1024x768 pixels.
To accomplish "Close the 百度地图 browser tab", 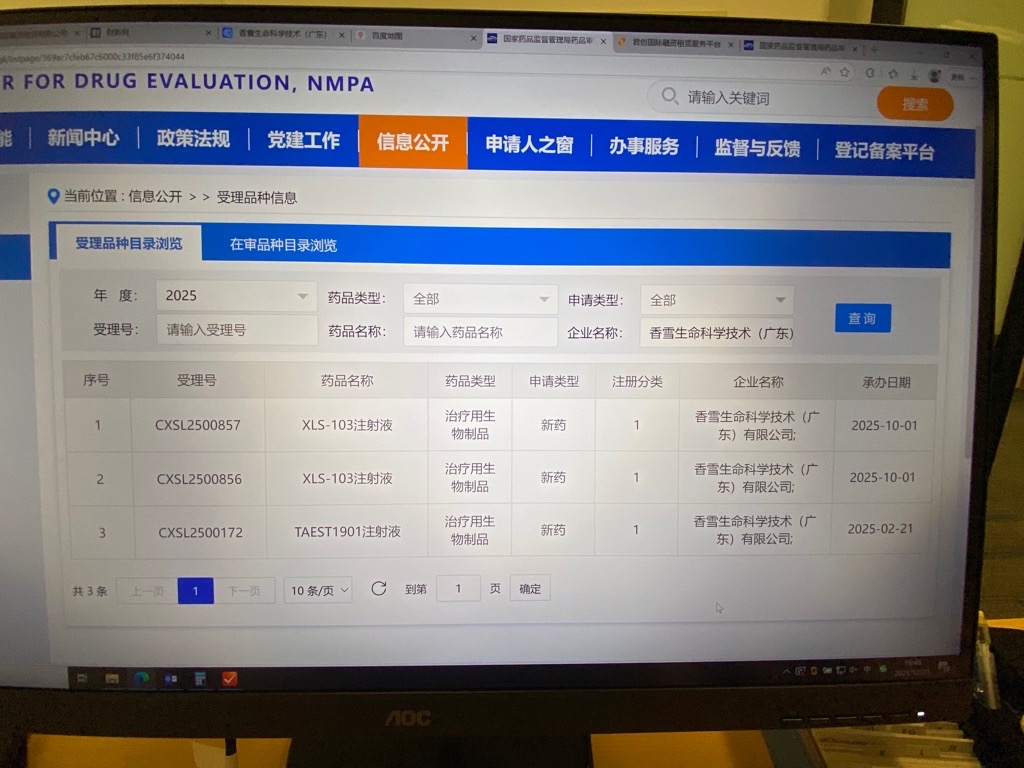I will click(473, 38).
